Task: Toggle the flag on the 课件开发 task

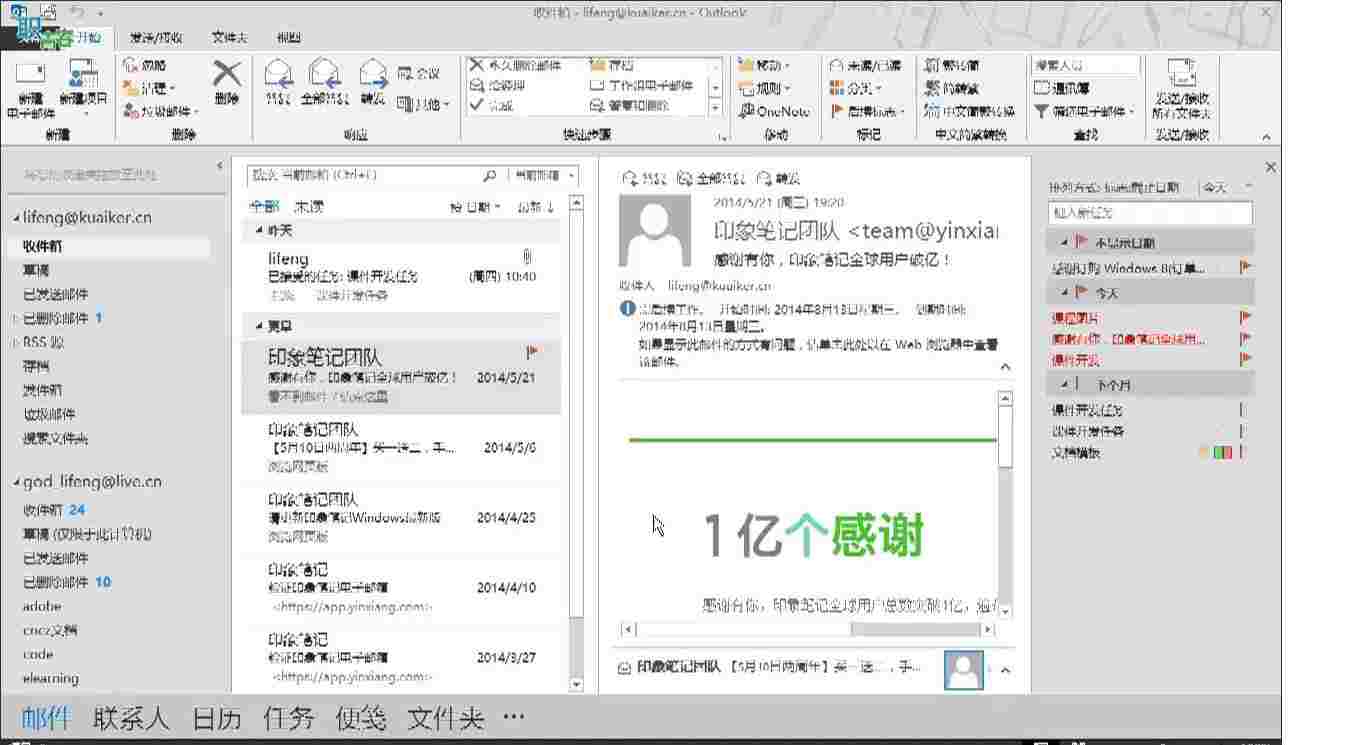Action: coord(1244,360)
